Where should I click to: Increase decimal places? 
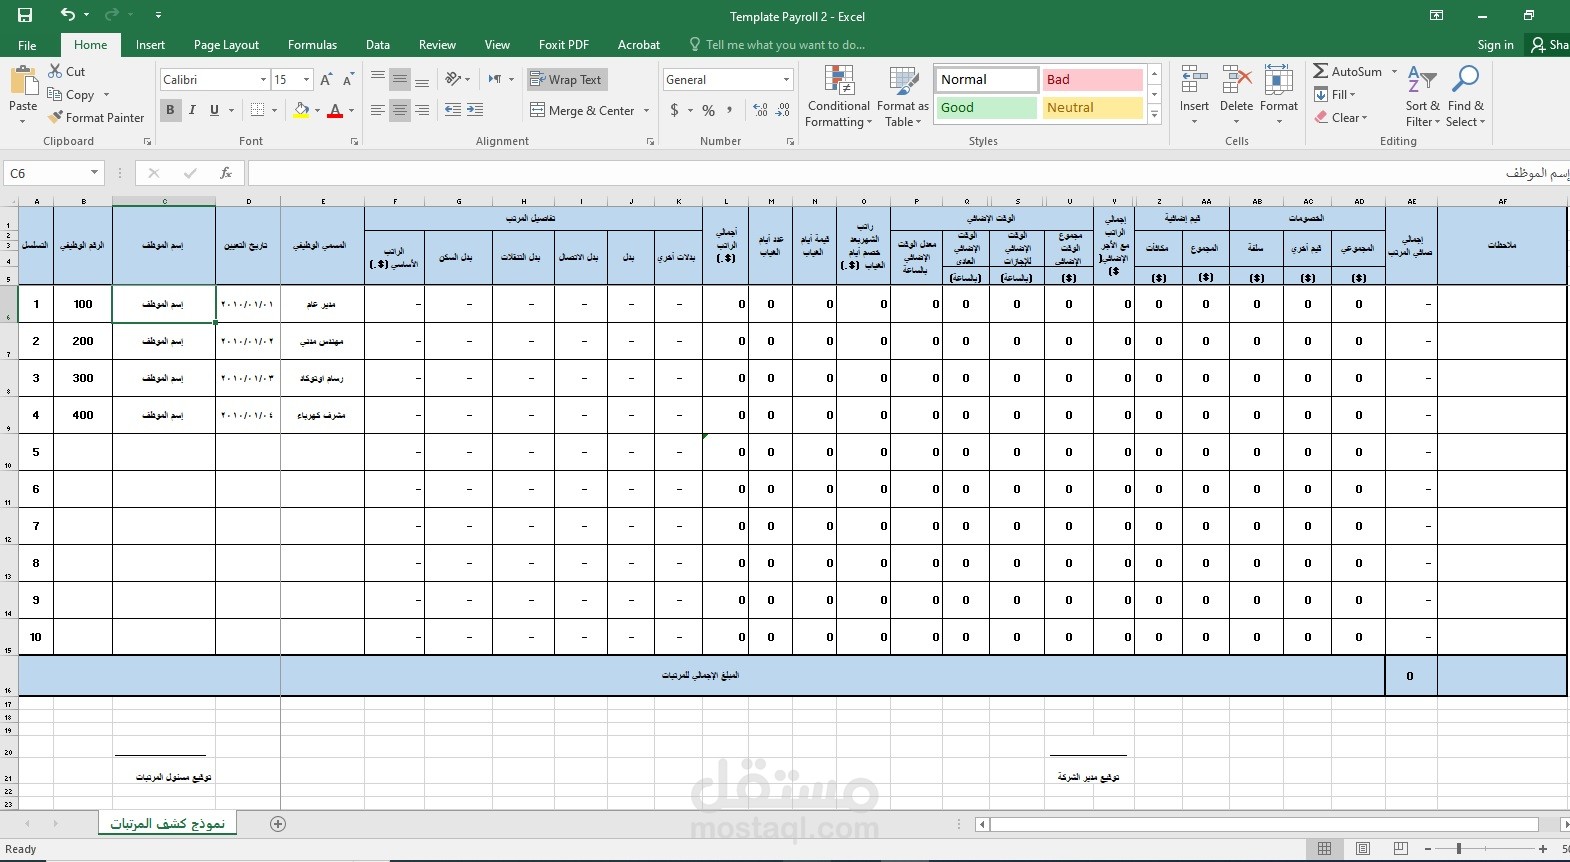pyautogui.click(x=760, y=110)
